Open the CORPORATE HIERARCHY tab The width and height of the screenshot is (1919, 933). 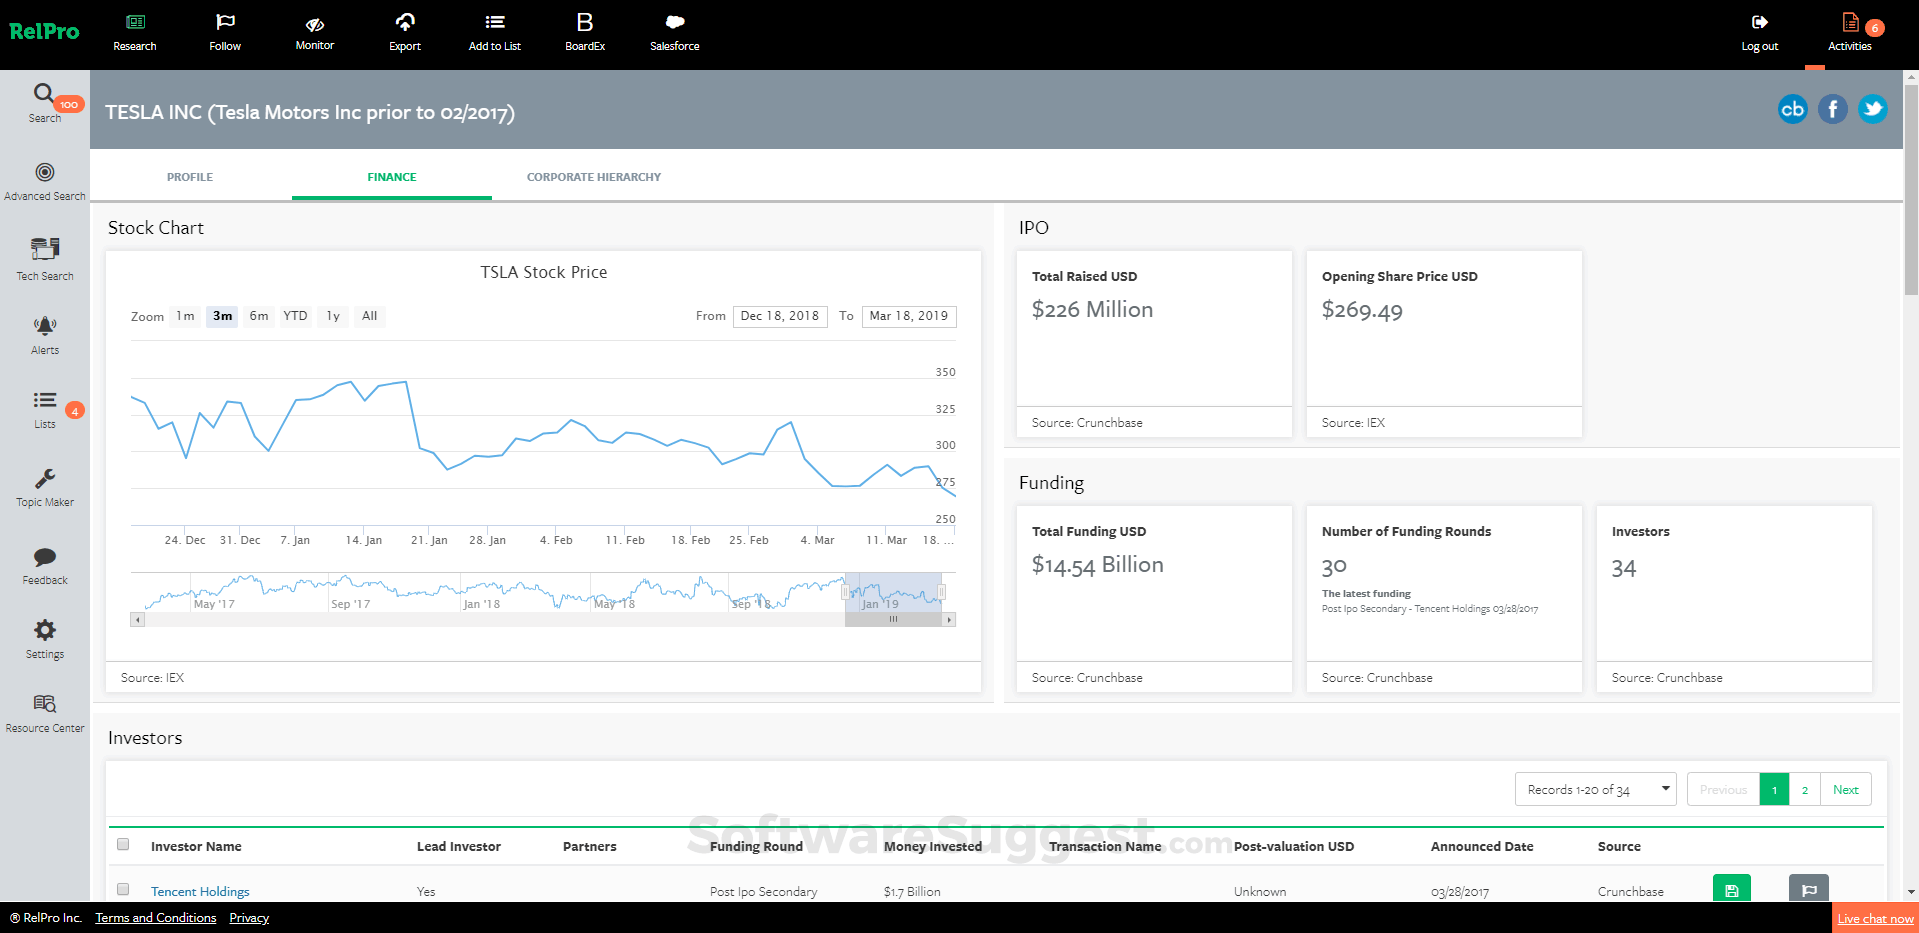click(593, 176)
